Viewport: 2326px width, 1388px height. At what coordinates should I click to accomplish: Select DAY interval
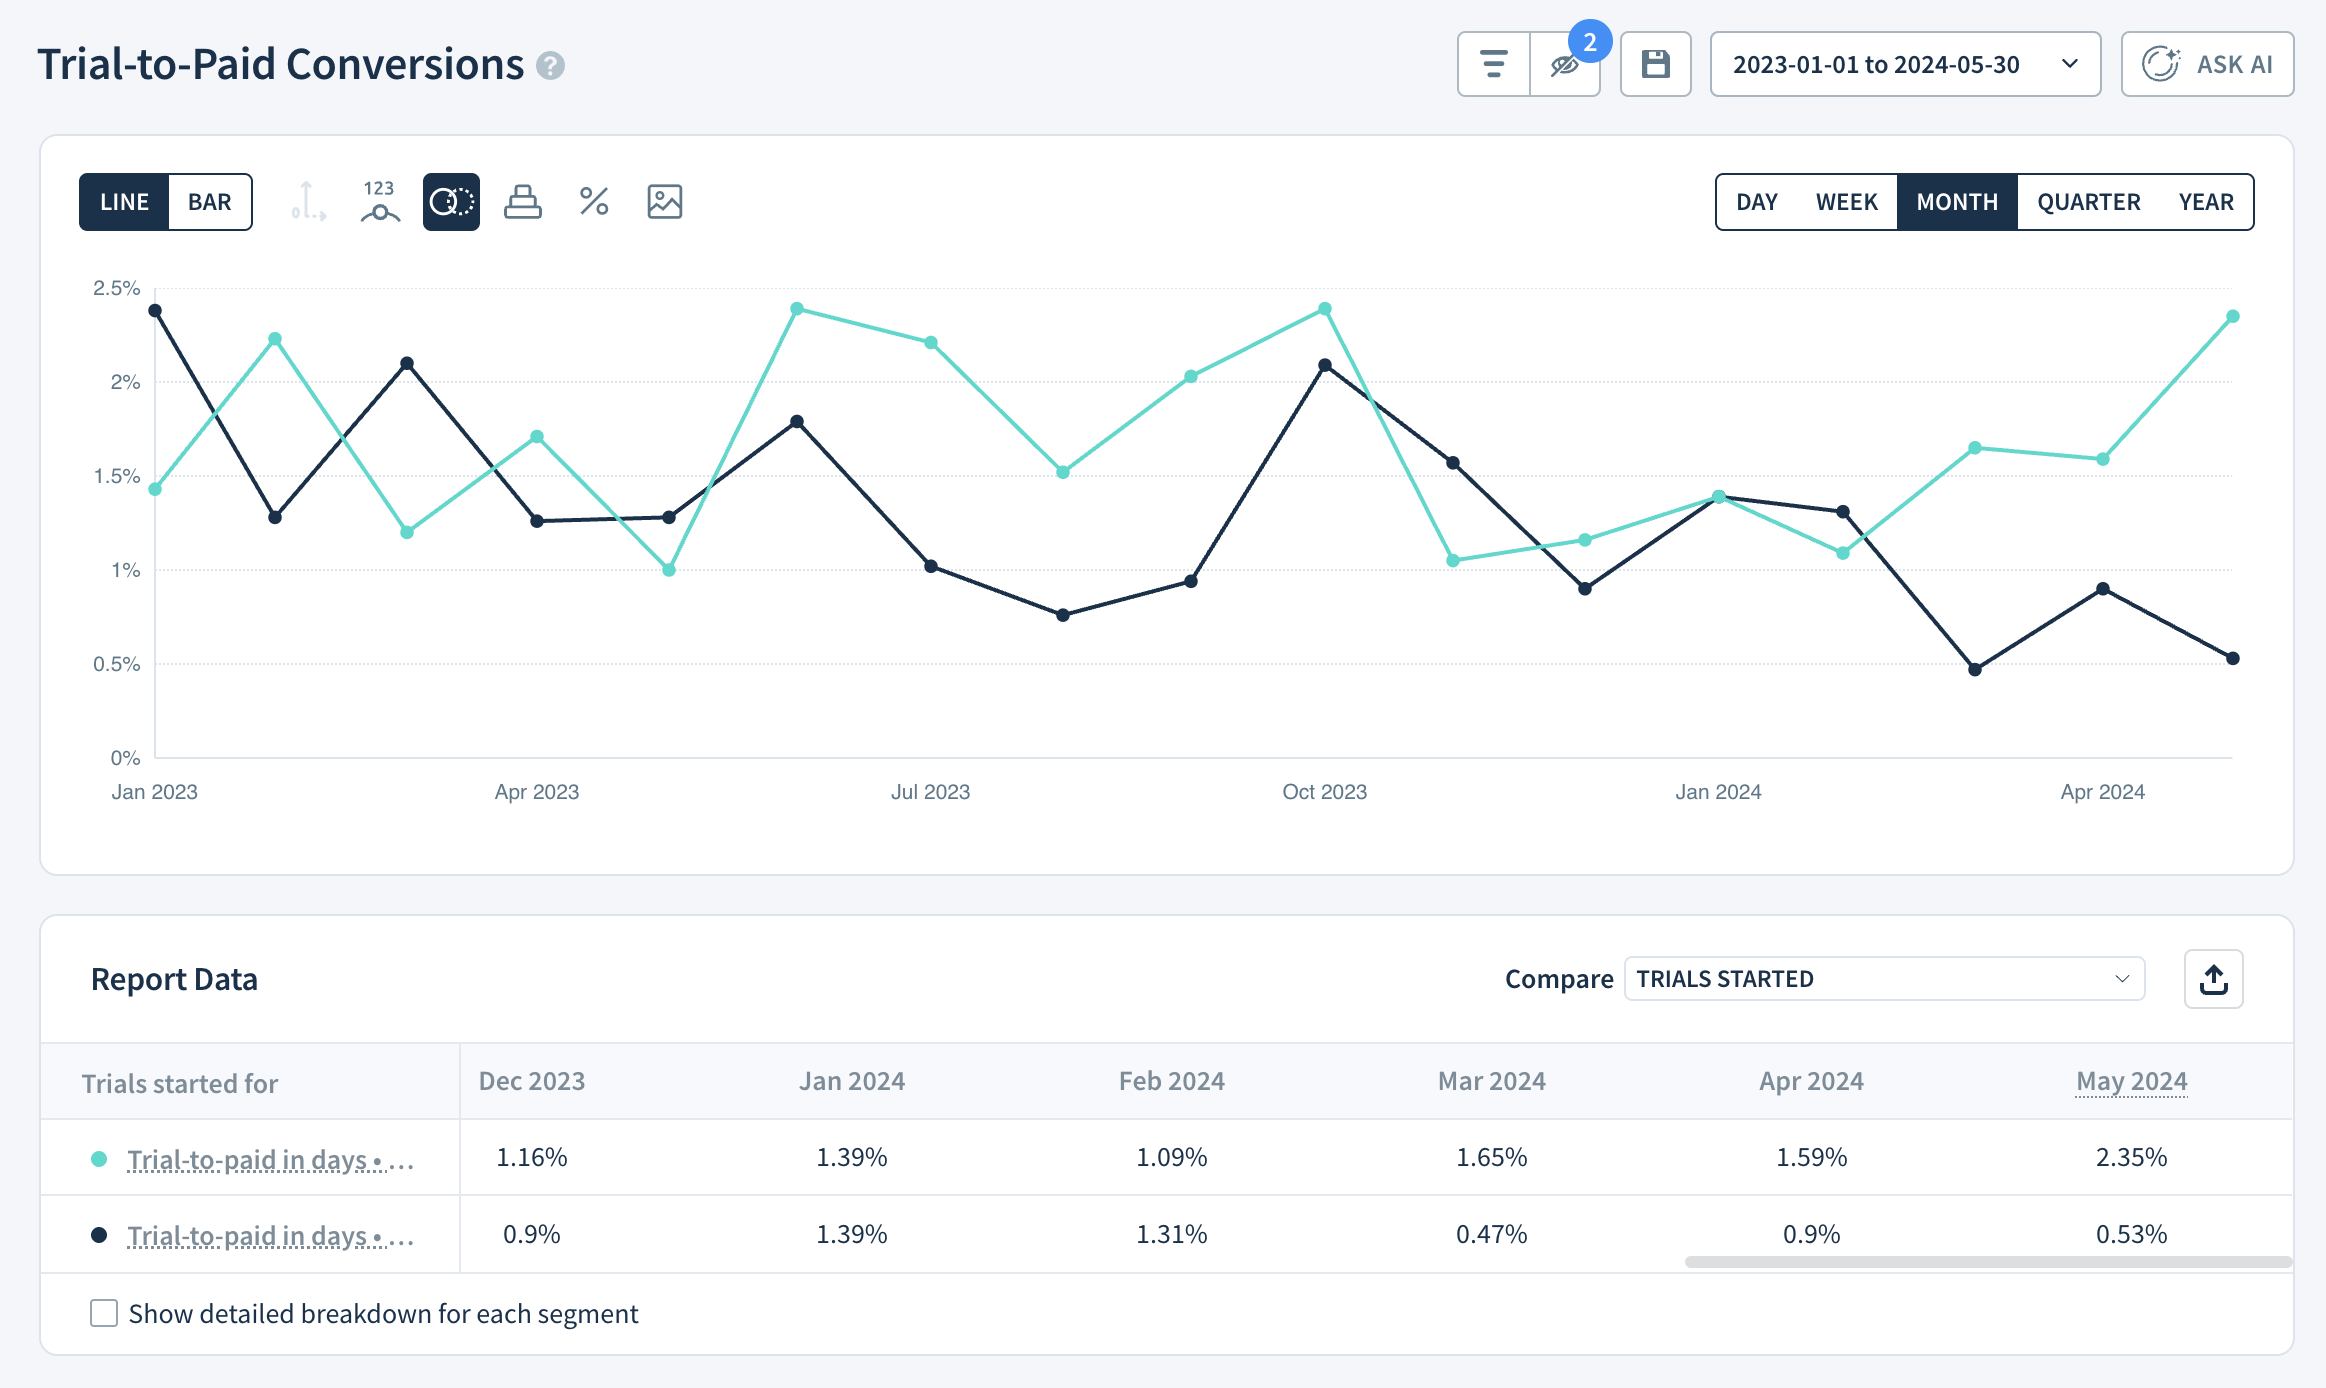tap(1757, 202)
